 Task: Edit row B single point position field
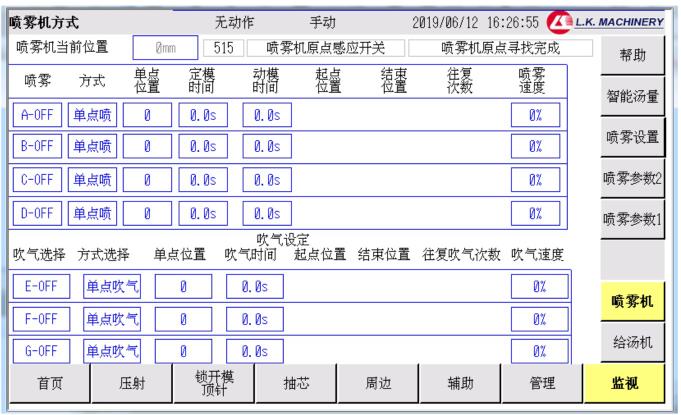tap(148, 146)
